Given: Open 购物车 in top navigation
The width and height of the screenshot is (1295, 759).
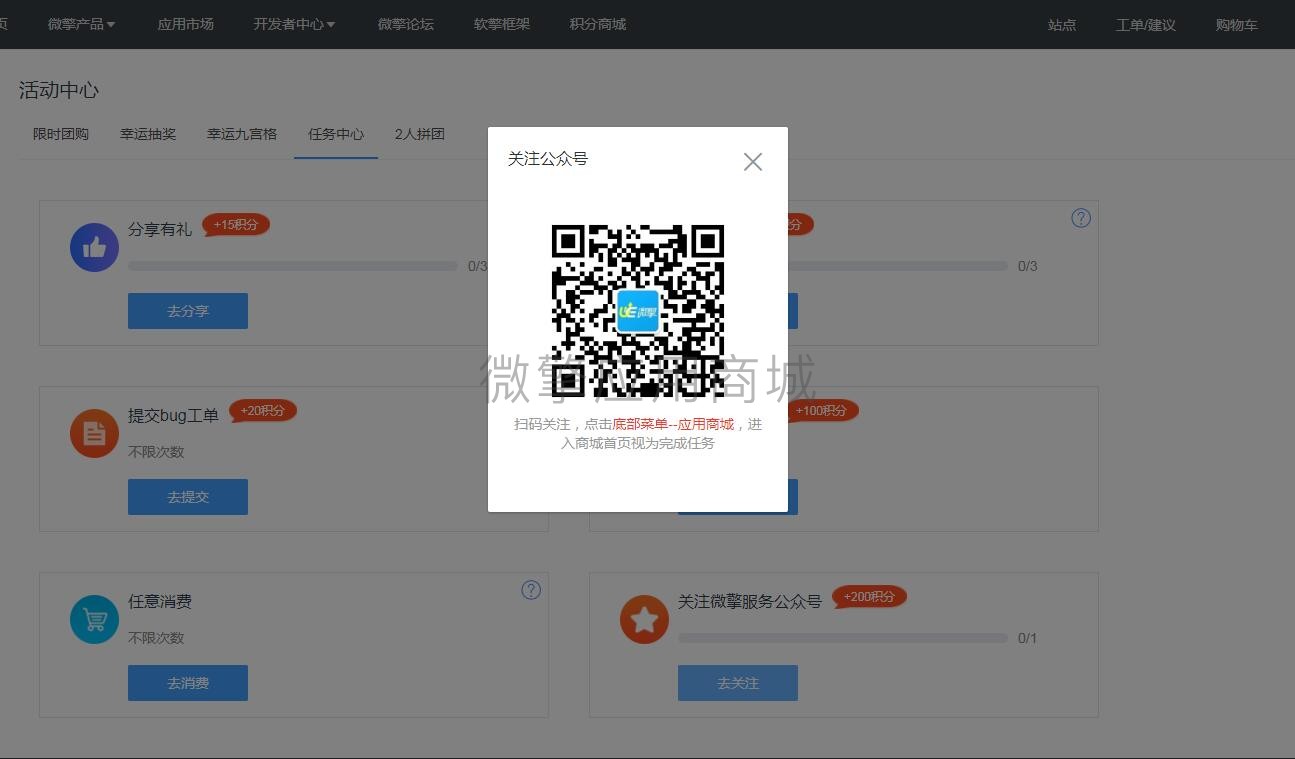Looking at the screenshot, I should [x=1237, y=25].
